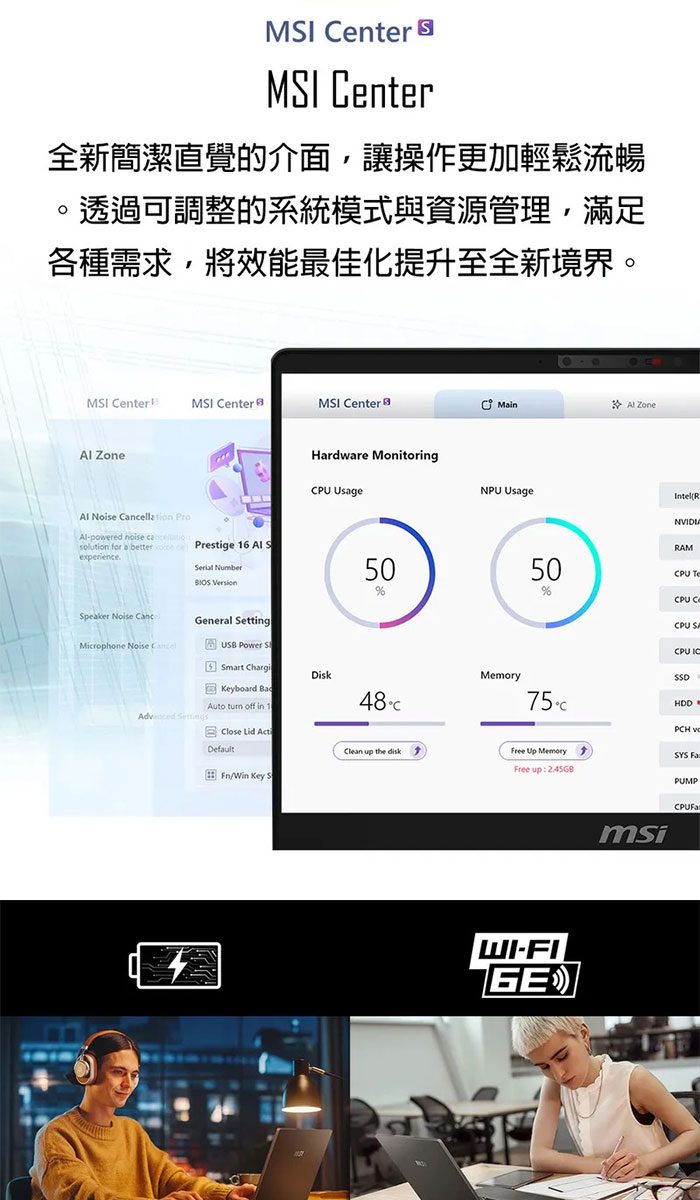Click the Wi-Fi 6E icon

click(524, 965)
